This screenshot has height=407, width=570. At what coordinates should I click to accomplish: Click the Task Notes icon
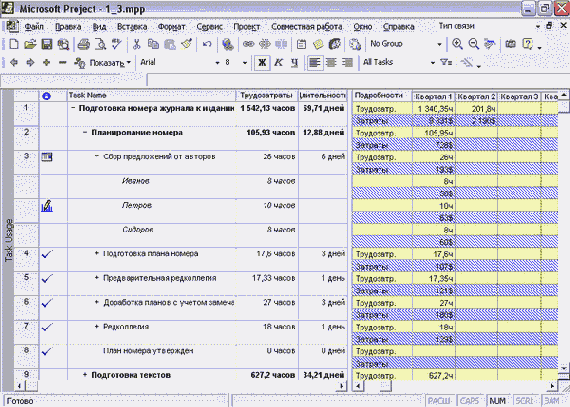point(318,44)
